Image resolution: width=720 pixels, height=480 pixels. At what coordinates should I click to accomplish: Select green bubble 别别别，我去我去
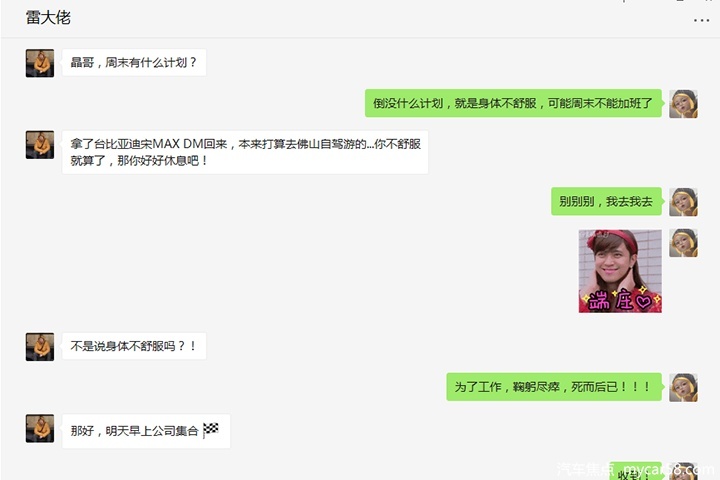pos(606,201)
